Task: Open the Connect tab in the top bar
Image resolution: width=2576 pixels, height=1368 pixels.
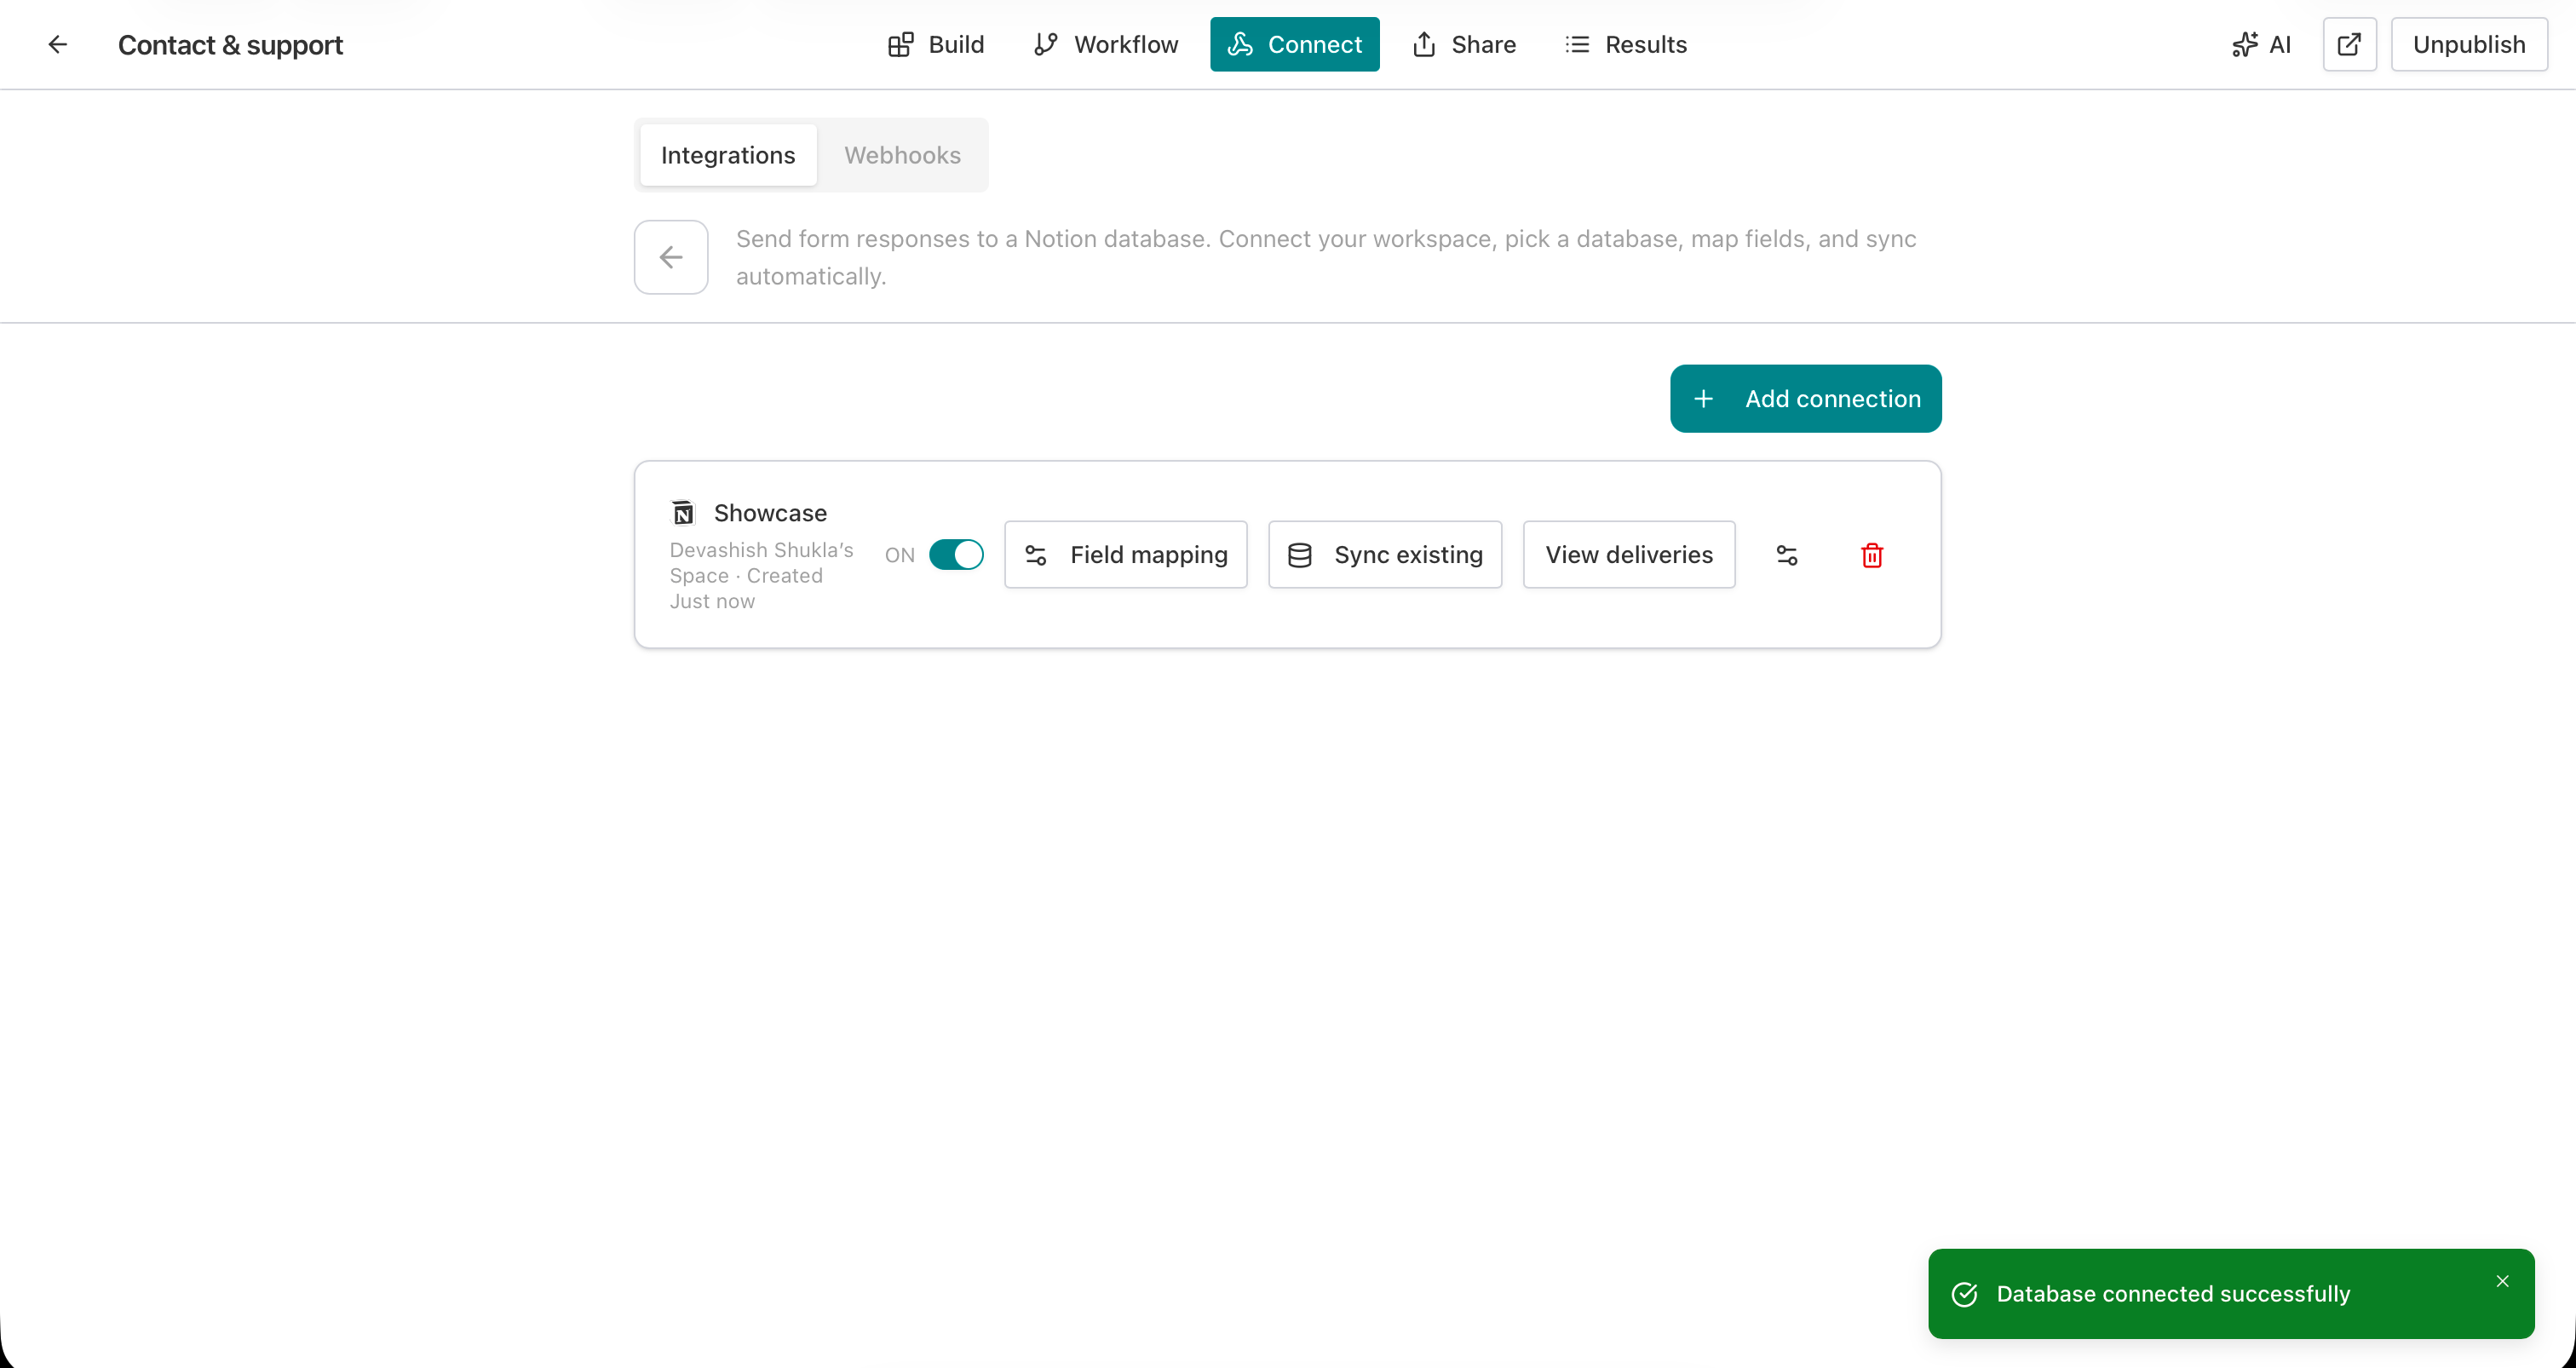Action: [1294, 44]
